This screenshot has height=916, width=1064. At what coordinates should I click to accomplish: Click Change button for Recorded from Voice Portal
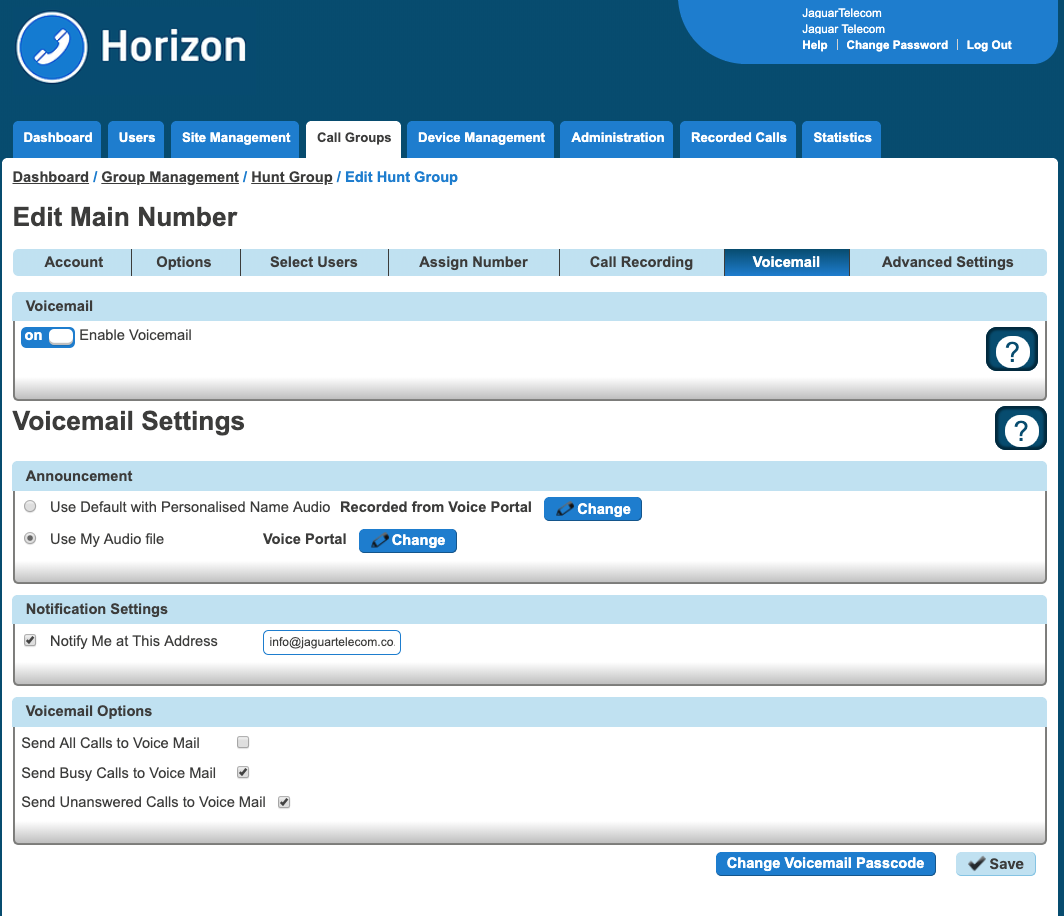tap(592, 509)
